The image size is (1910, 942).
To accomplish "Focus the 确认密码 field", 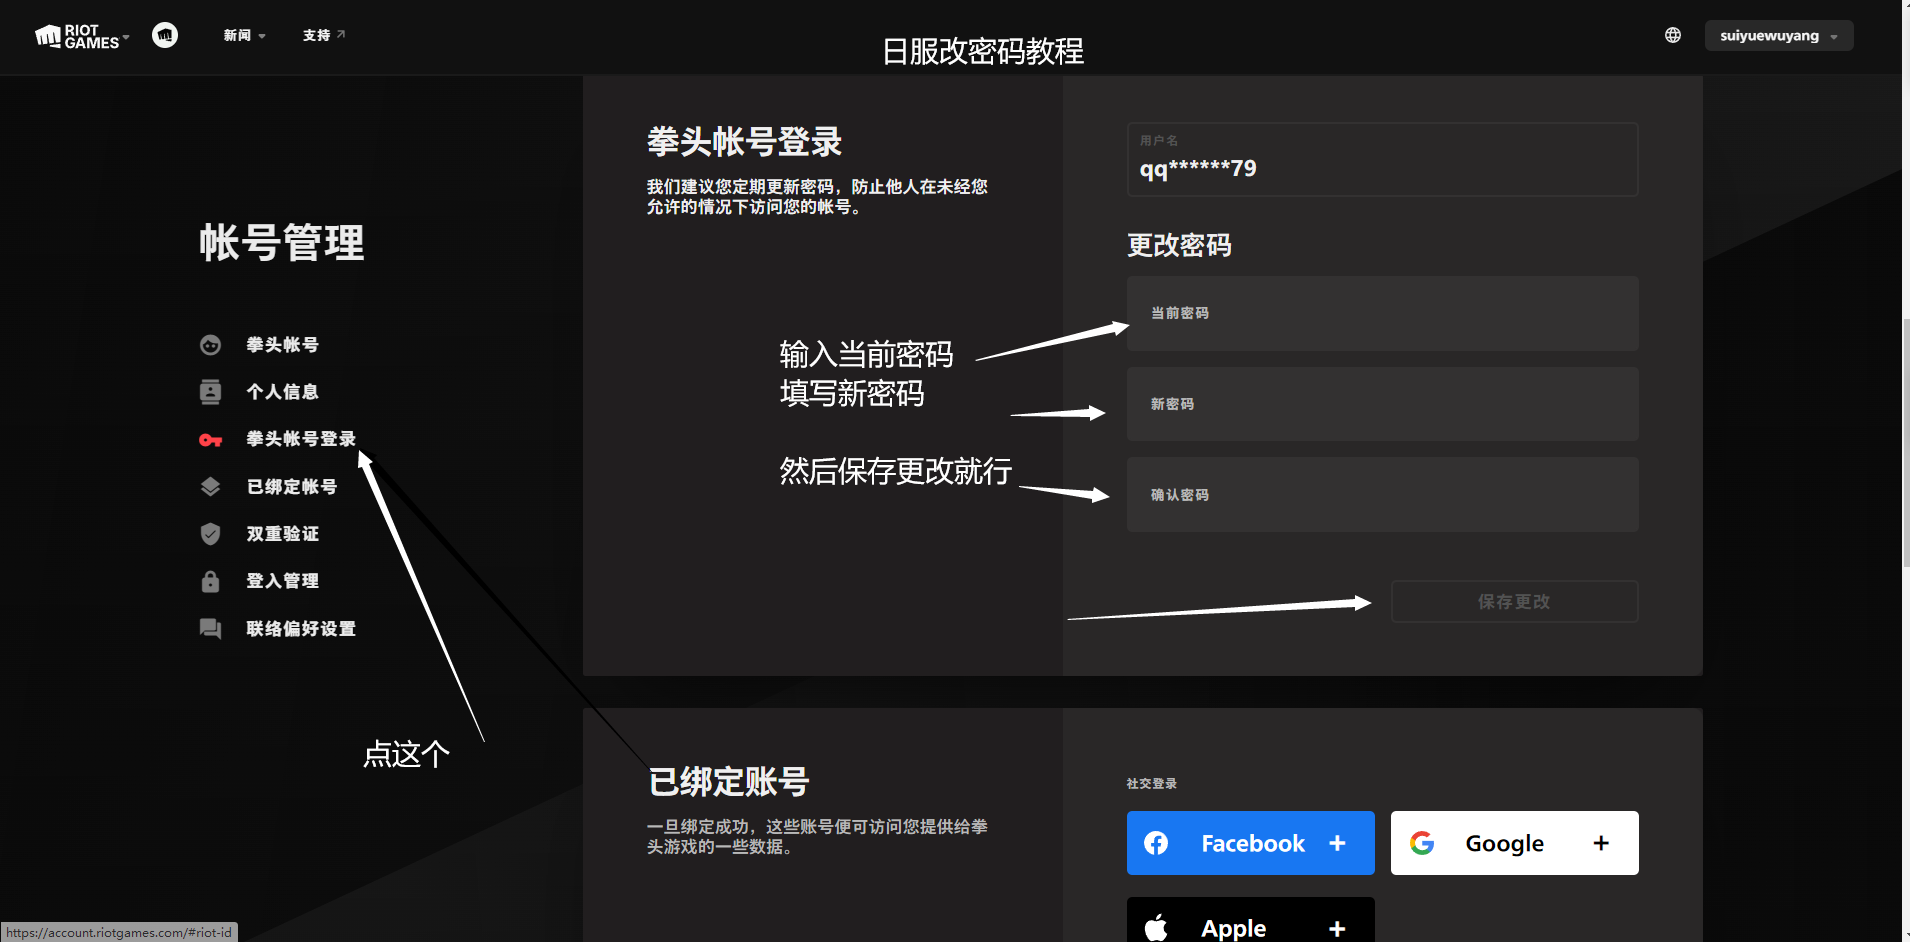I will (x=1382, y=495).
